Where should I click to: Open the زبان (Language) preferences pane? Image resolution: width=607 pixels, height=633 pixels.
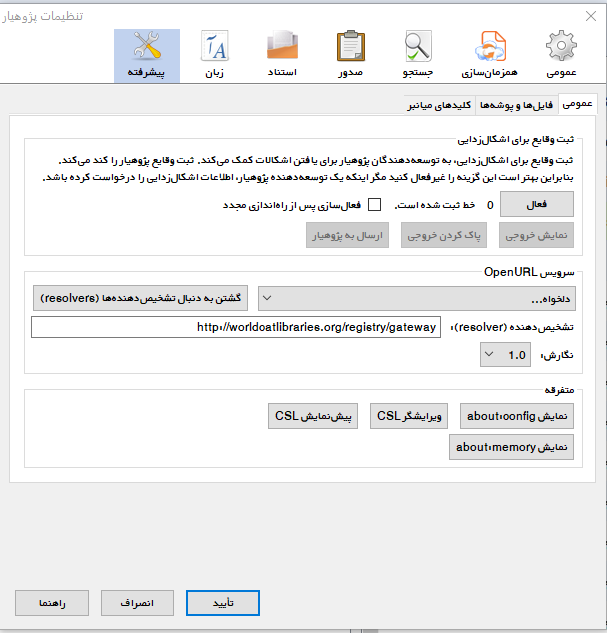[x=215, y=55]
